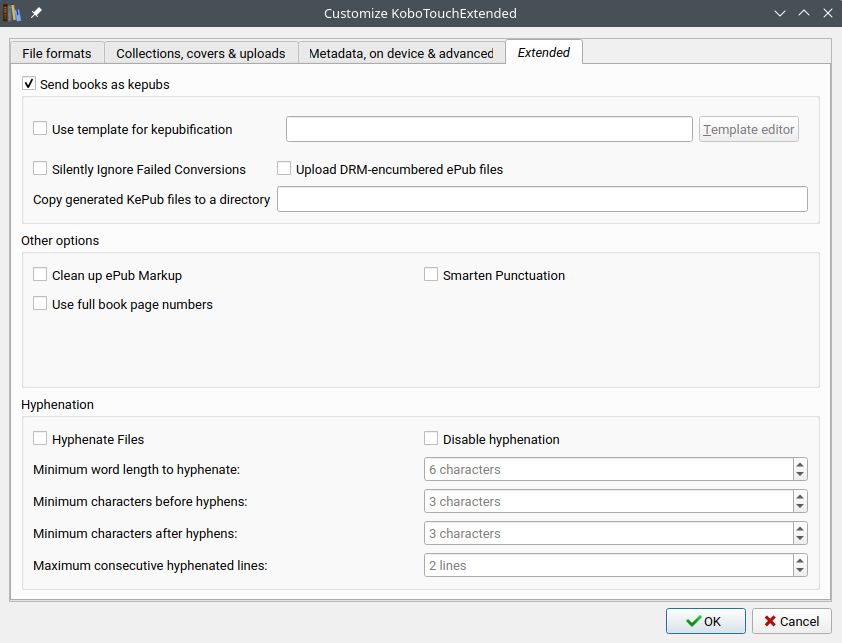This screenshot has width=842, height=643.
Task: Check Upload DRM-encumbered ePub files
Action: [x=284, y=169]
